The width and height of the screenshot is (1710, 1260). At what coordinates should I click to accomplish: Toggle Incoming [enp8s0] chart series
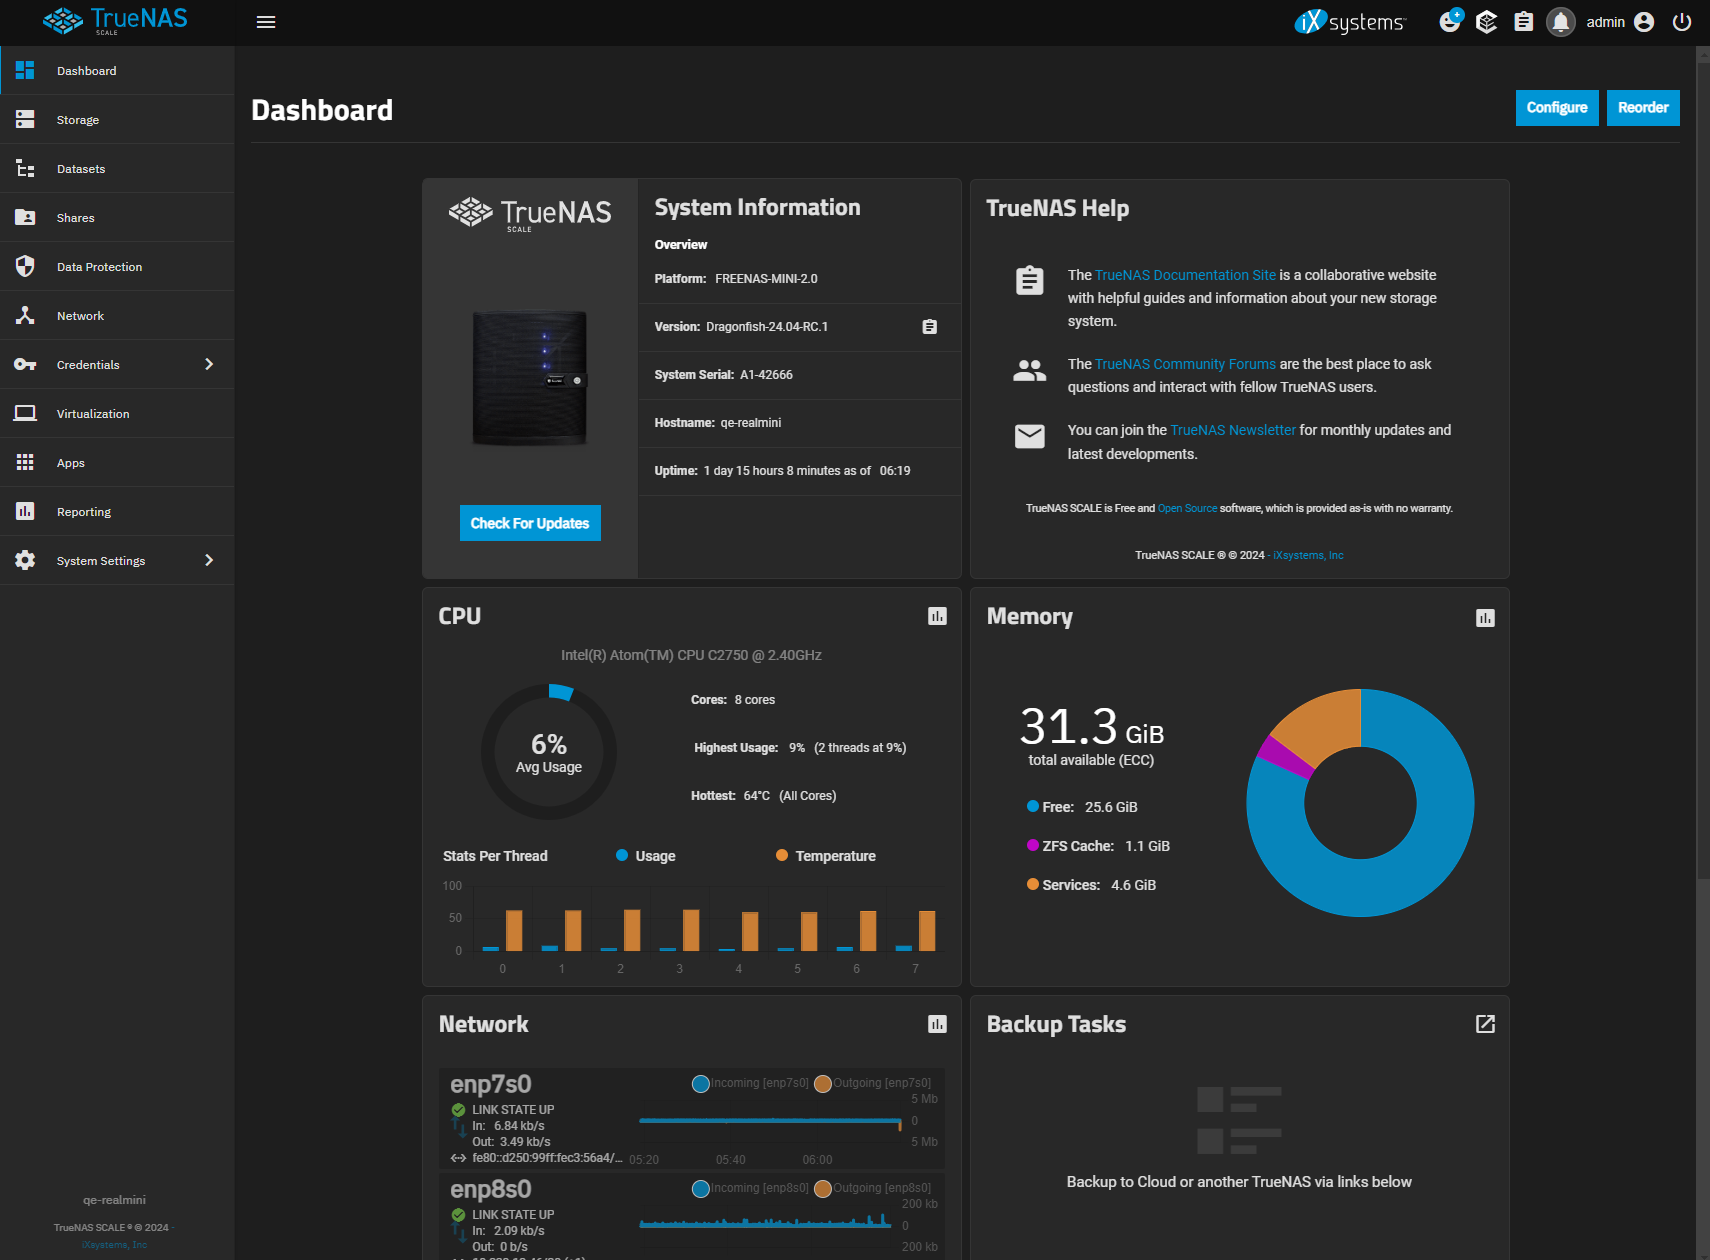pyautogui.click(x=750, y=1188)
